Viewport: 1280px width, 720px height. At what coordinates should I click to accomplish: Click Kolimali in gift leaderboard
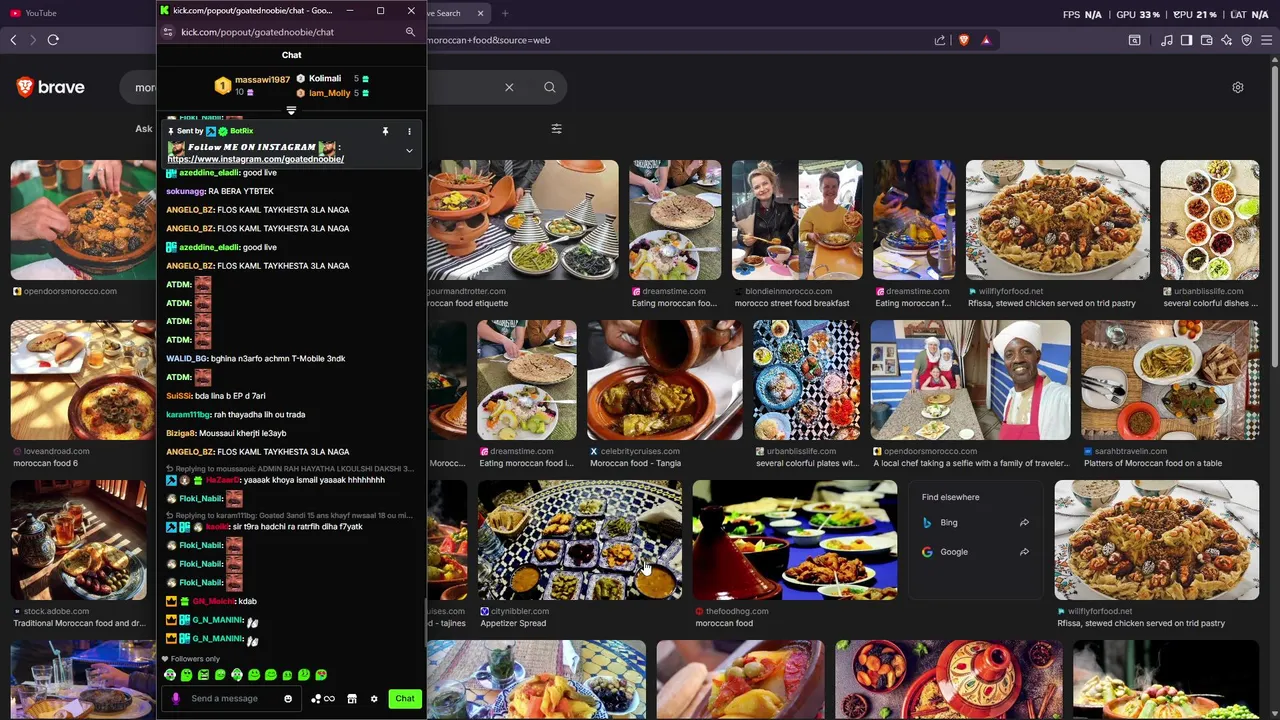(x=325, y=78)
